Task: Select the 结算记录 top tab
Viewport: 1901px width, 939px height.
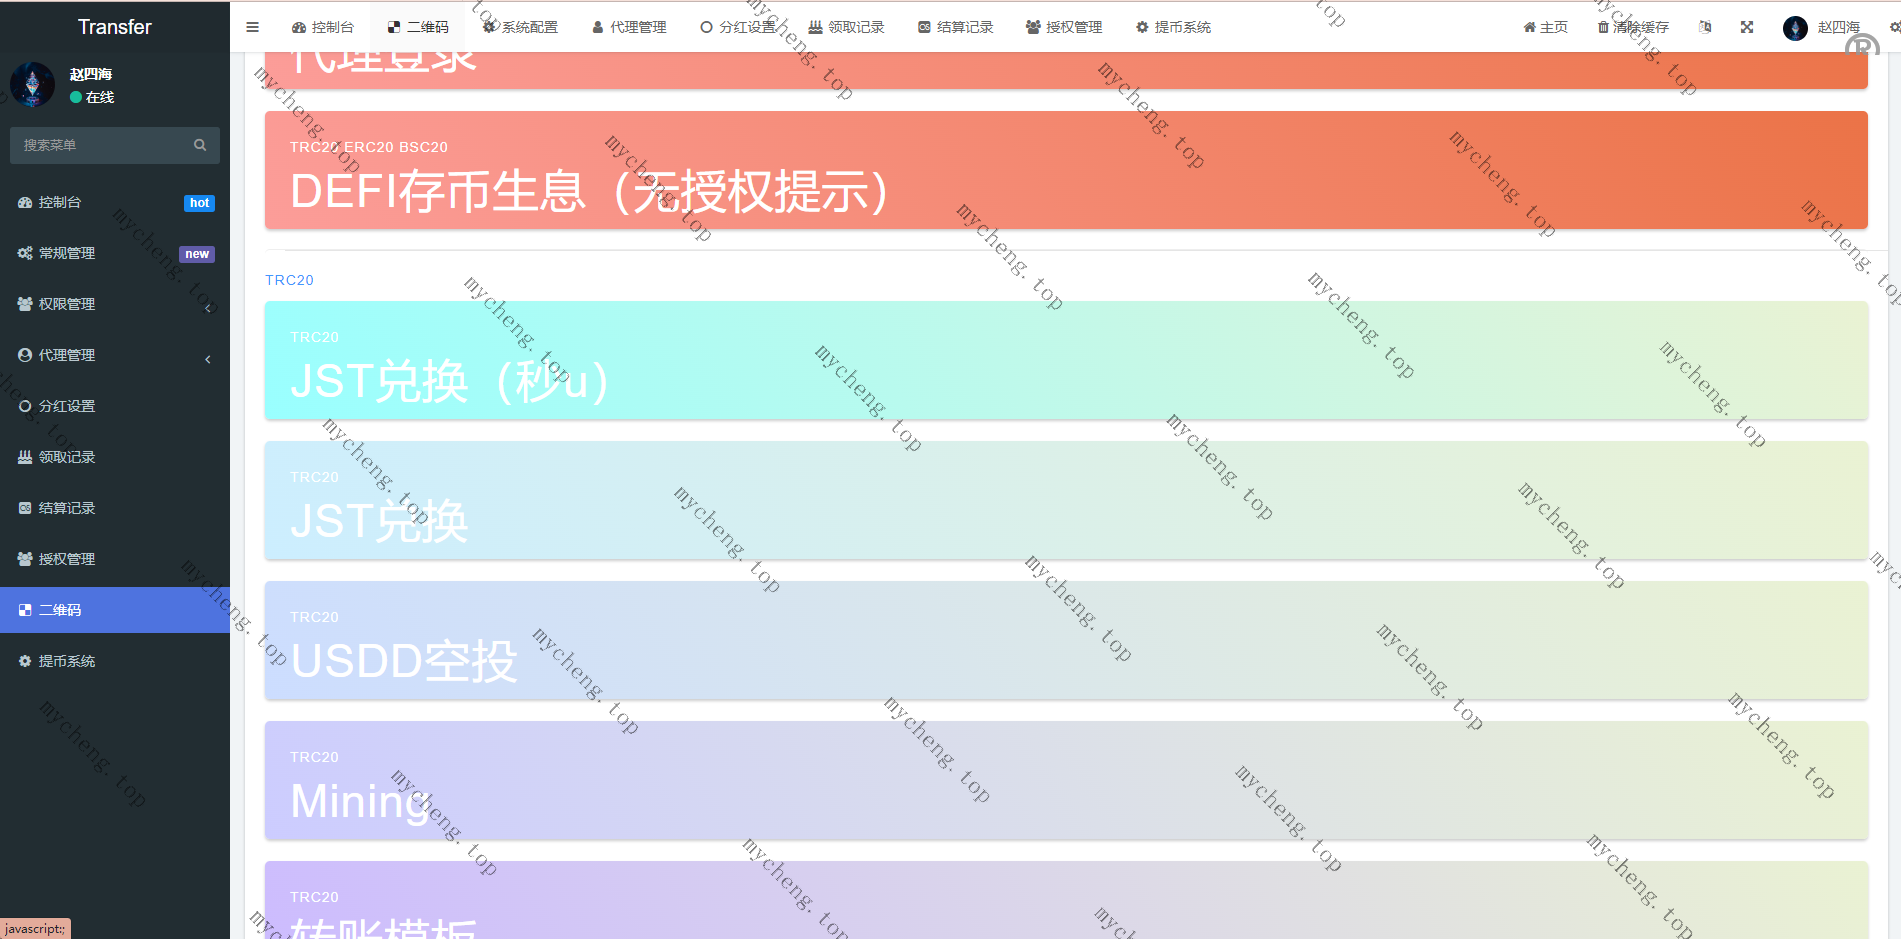Action: pos(955,27)
